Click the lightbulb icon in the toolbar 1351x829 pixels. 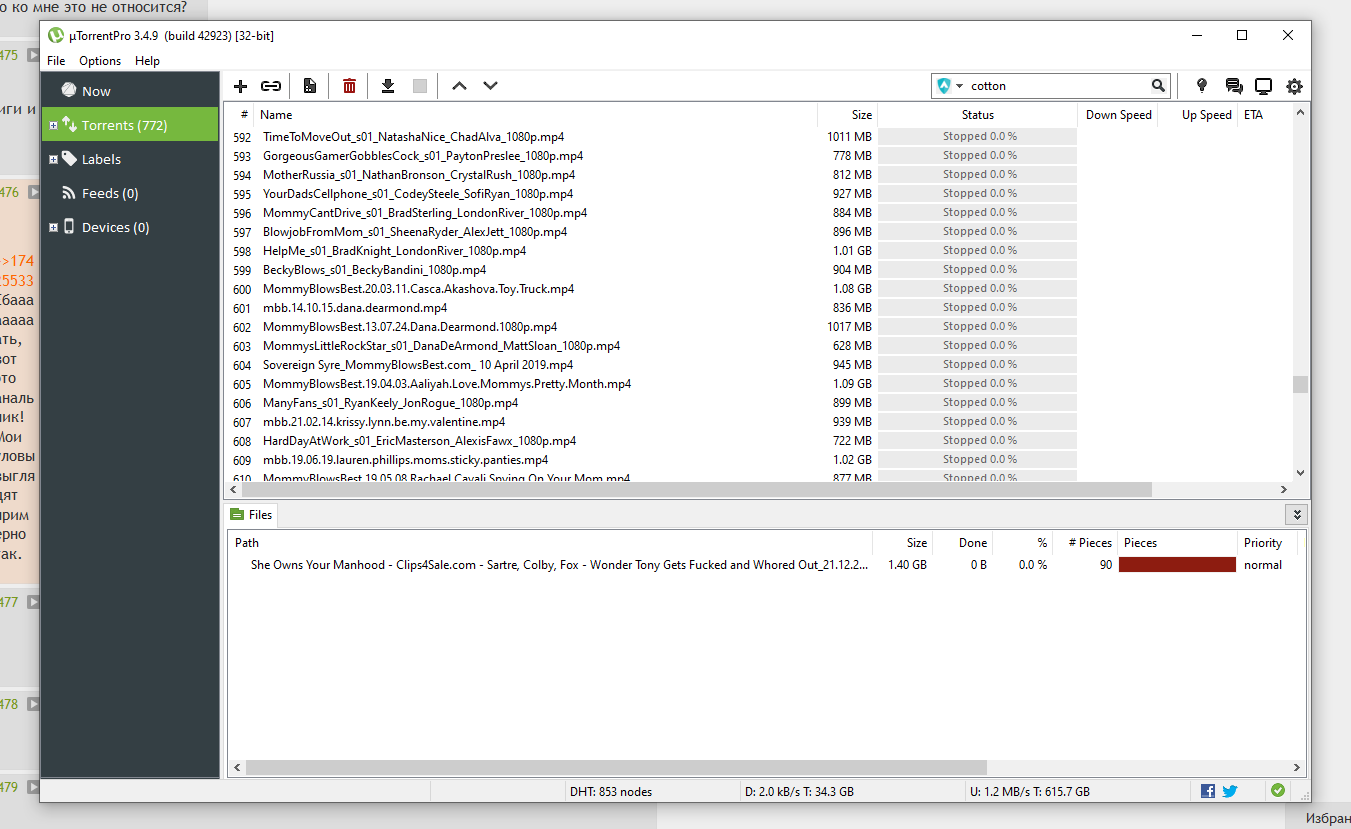[x=1202, y=86]
